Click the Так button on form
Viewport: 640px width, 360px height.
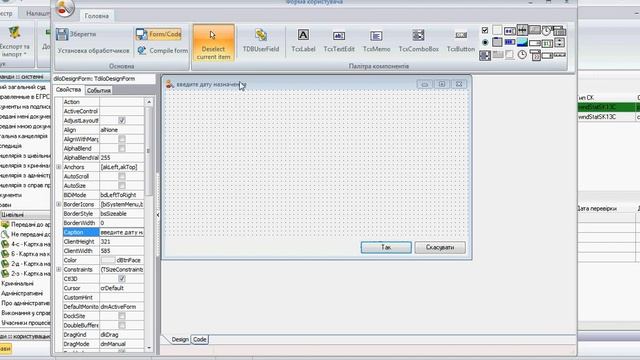coord(386,247)
